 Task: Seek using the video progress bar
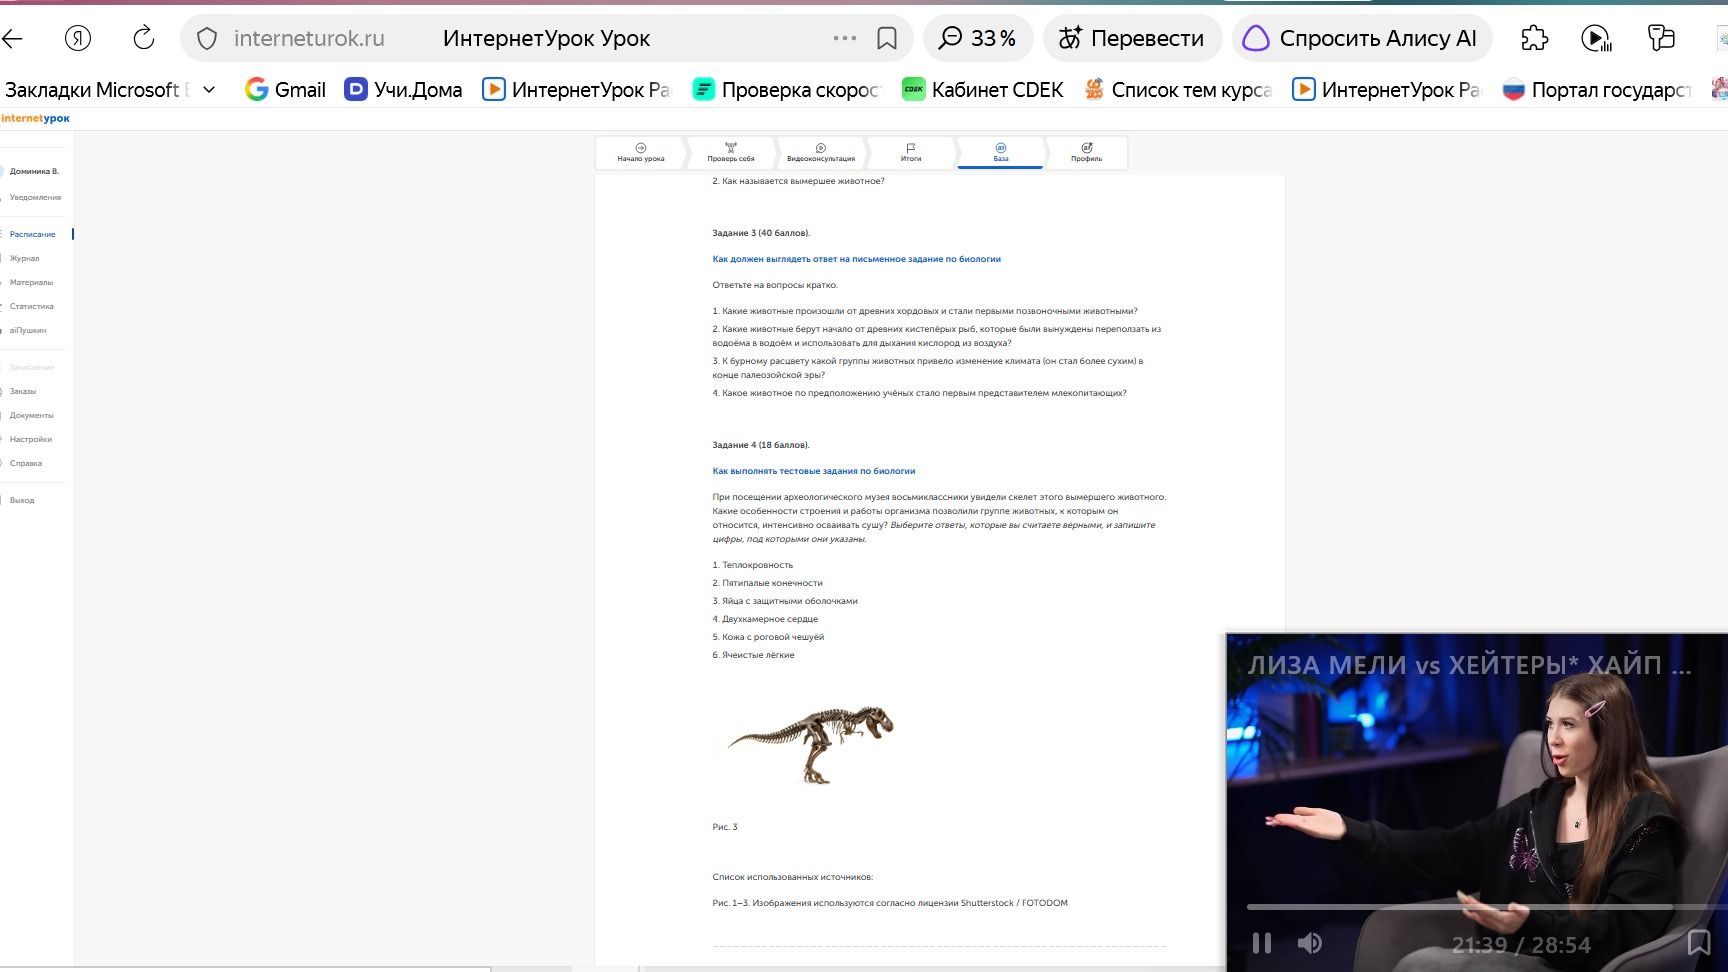tap(1486, 907)
